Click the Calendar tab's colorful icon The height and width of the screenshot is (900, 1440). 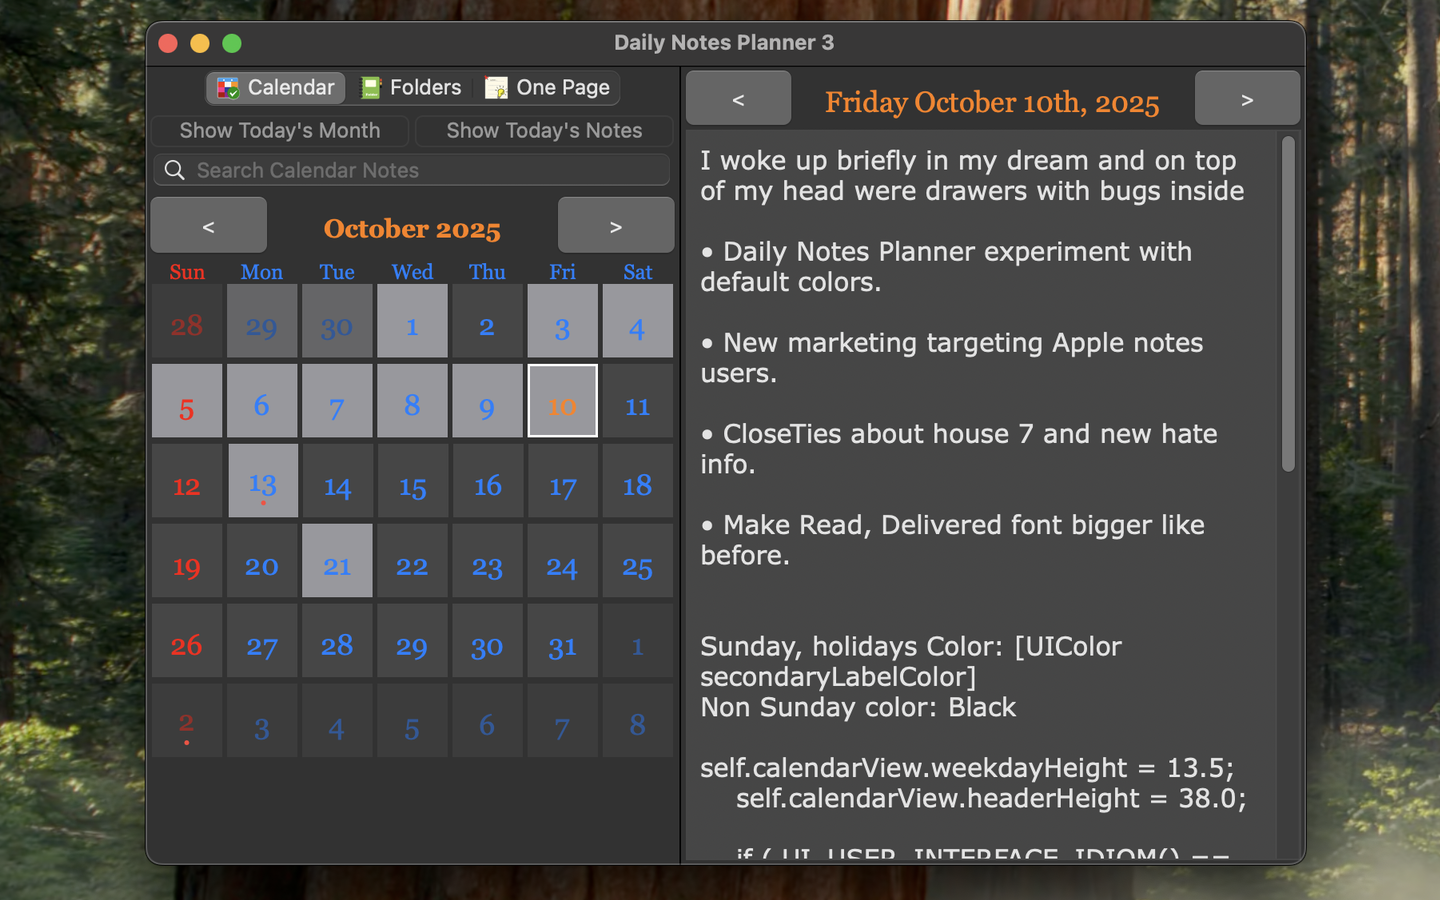(228, 88)
